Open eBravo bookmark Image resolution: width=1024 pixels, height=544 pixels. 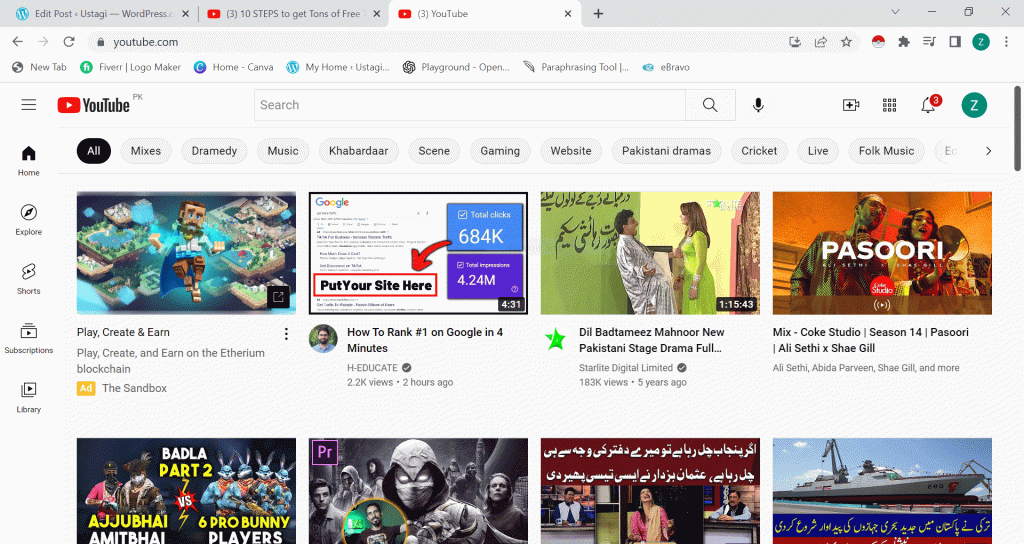click(665, 67)
